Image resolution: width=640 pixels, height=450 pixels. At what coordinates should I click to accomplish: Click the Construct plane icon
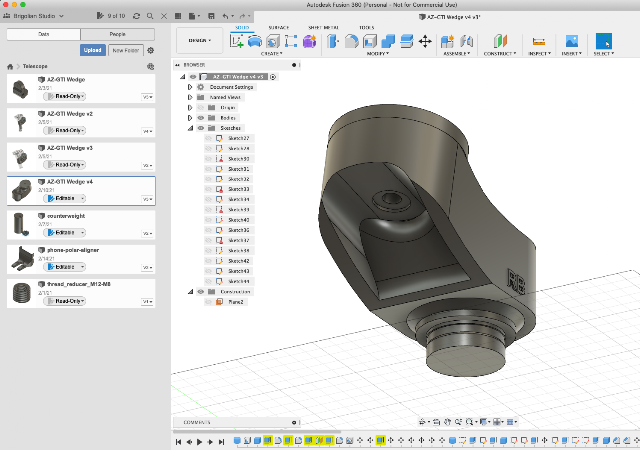(500, 41)
